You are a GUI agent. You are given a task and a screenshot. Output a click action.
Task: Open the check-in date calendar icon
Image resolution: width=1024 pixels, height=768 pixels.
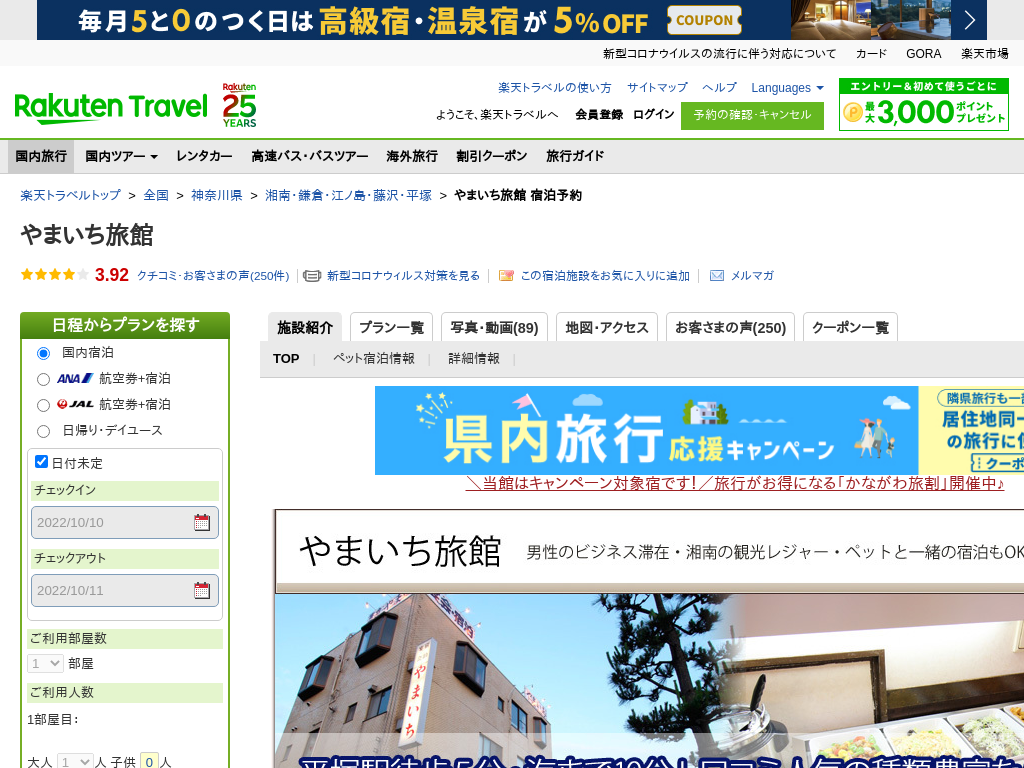(202, 522)
